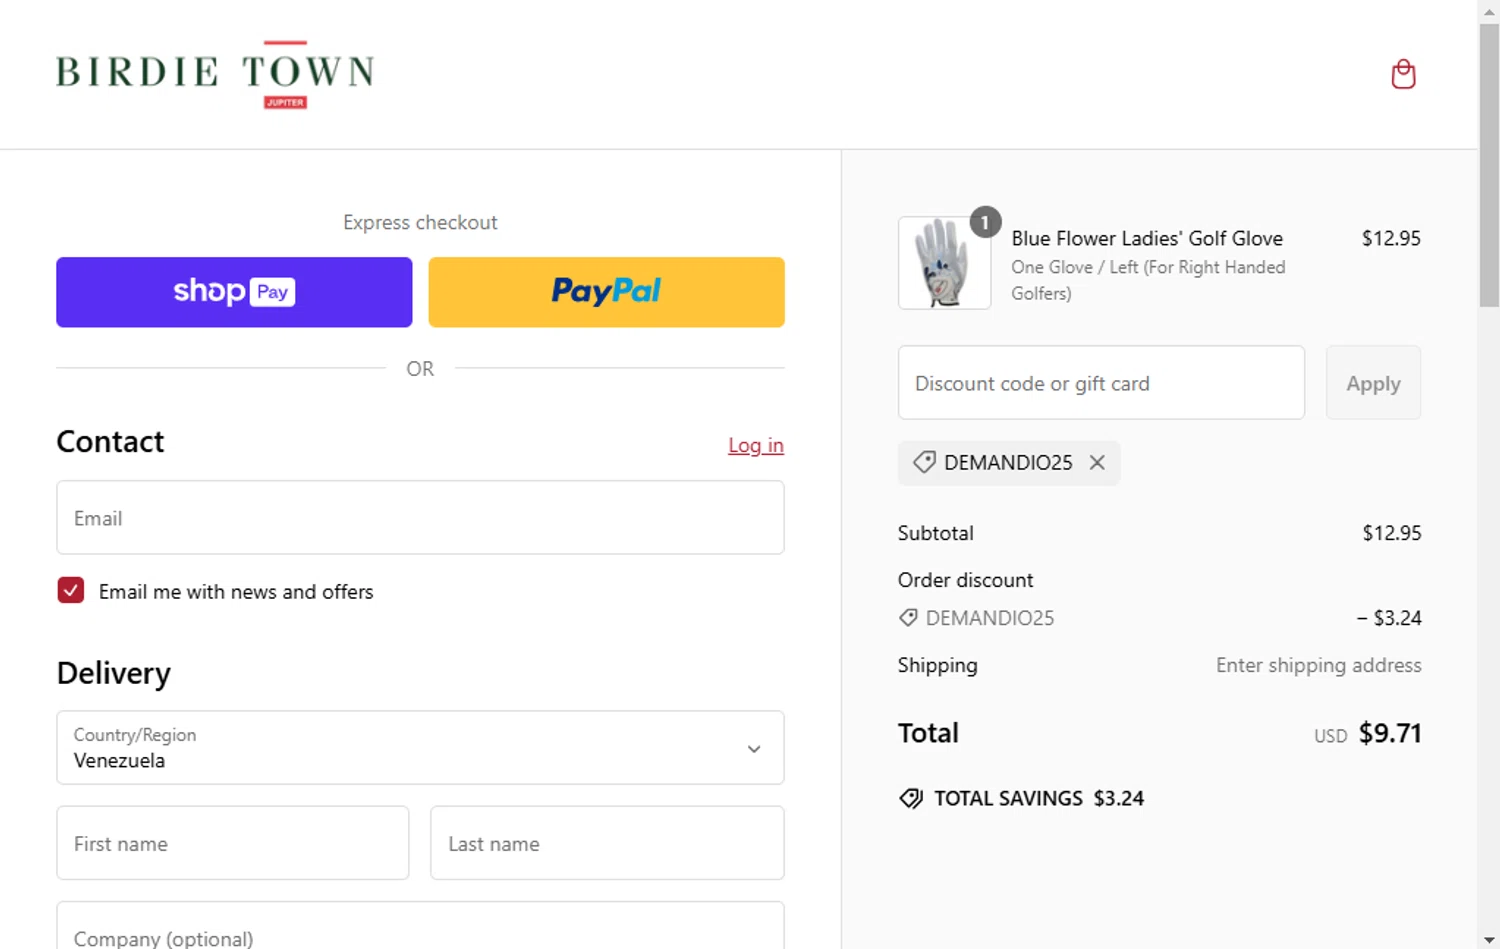
Task: Click the First name field
Action: [x=233, y=843]
